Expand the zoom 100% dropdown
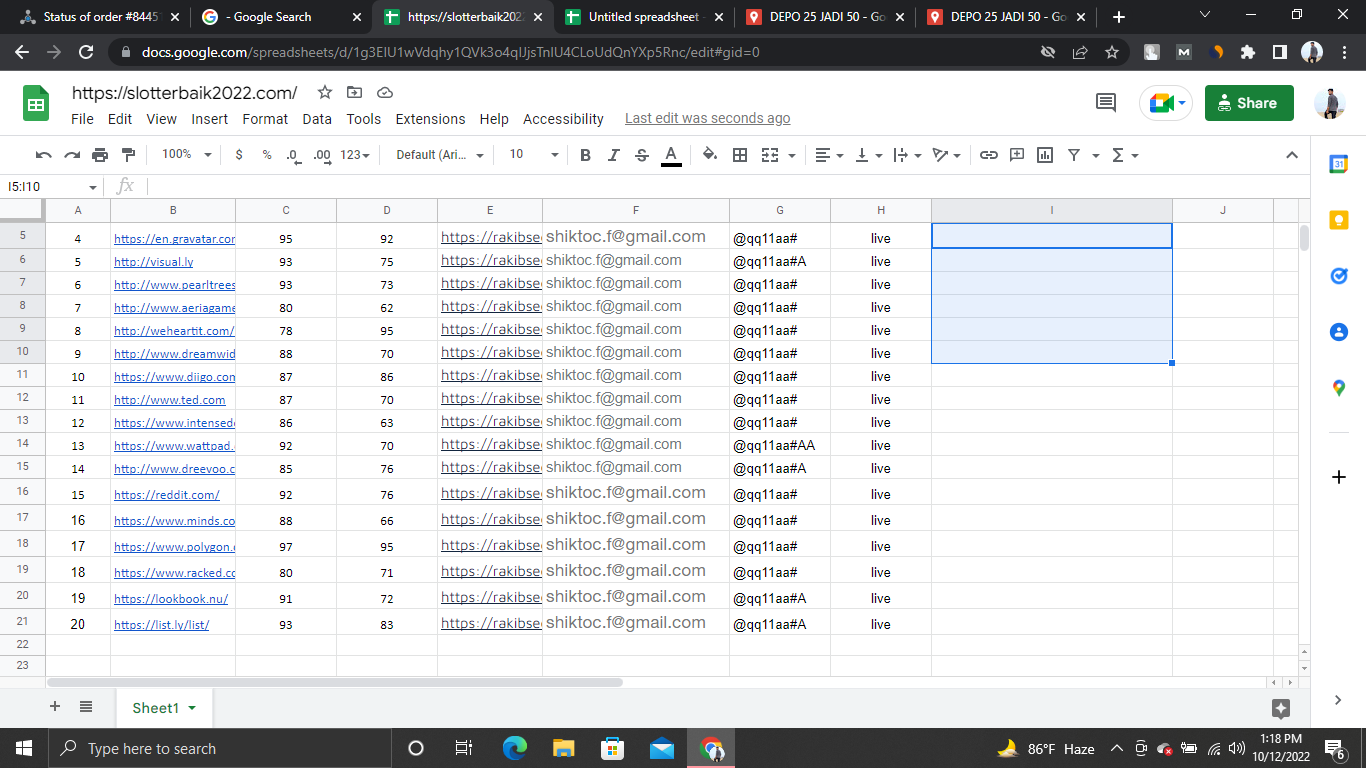The image size is (1366, 768). pos(186,155)
